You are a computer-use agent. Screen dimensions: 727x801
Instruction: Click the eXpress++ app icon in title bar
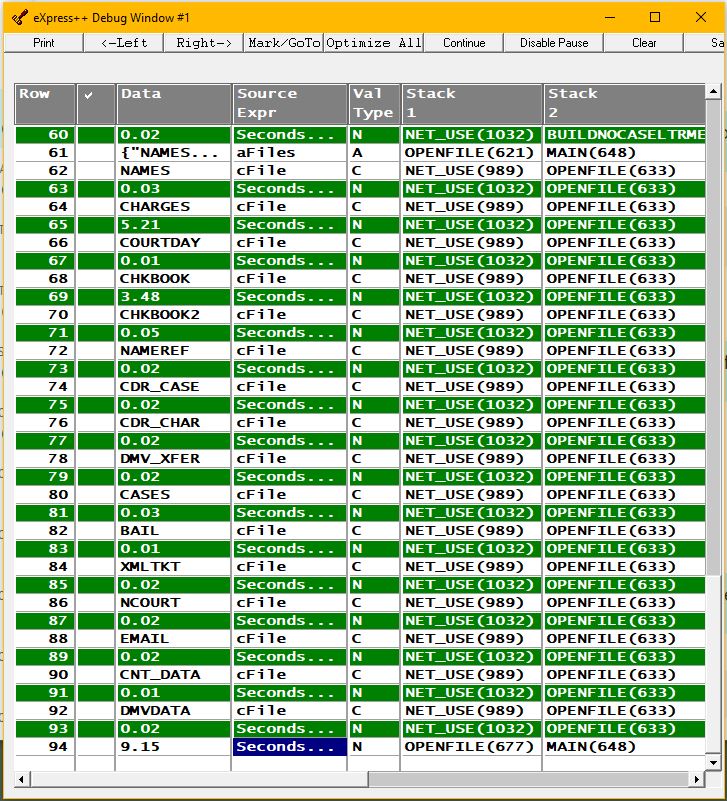pyautogui.click(x=19, y=18)
